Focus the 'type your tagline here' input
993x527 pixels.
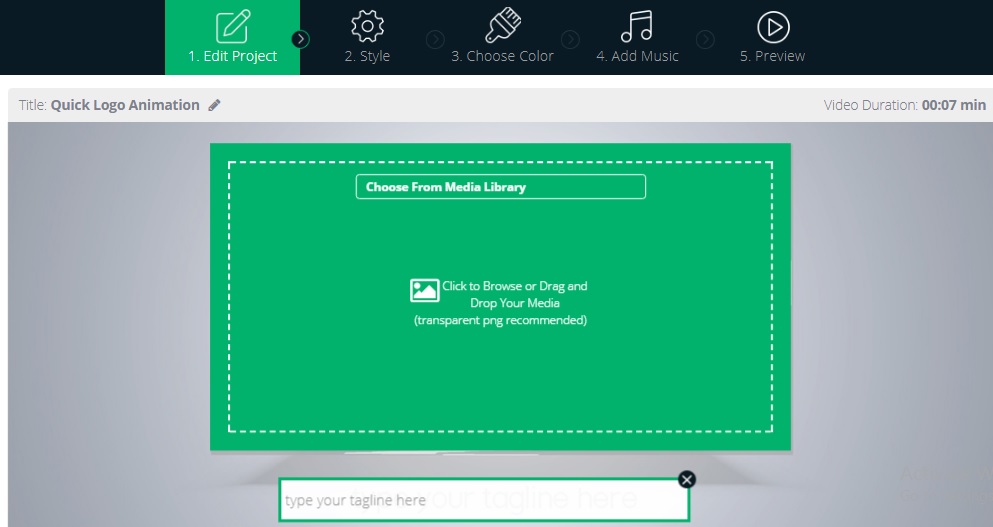coord(484,500)
